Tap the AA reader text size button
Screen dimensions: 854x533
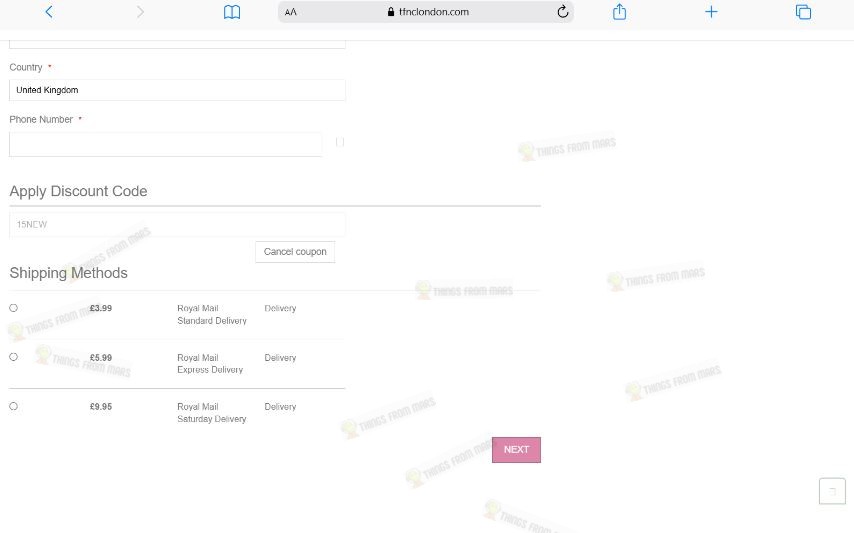click(x=291, y=12)
